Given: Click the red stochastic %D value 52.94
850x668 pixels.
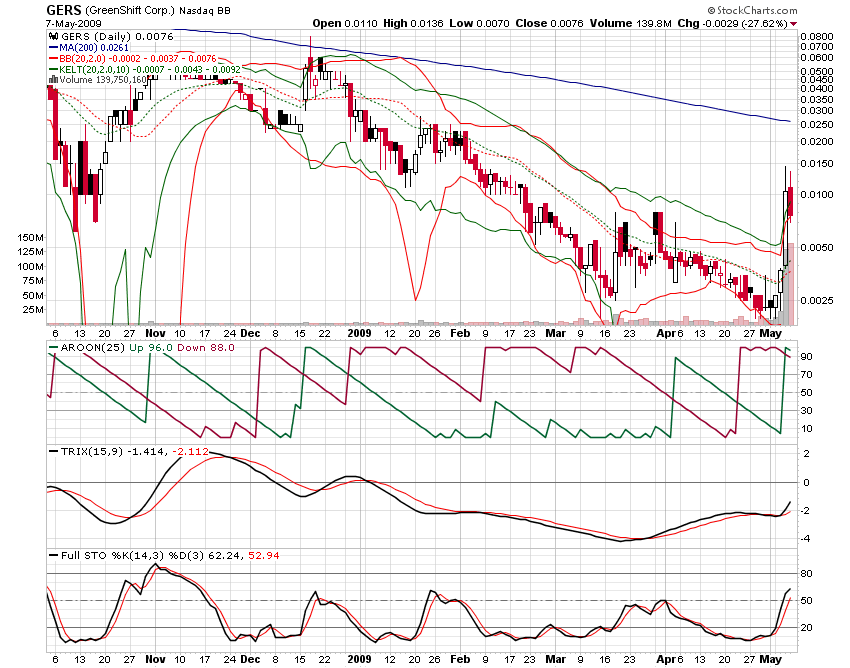Looking at the screenshot, I should [x=264, y=555].
